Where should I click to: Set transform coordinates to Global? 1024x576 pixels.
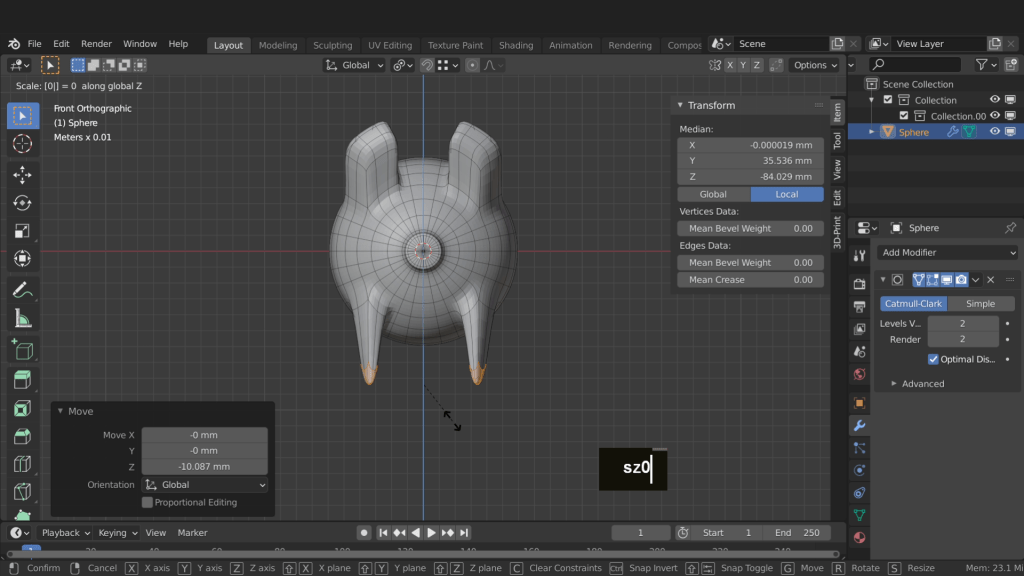[x=713, y=194]
